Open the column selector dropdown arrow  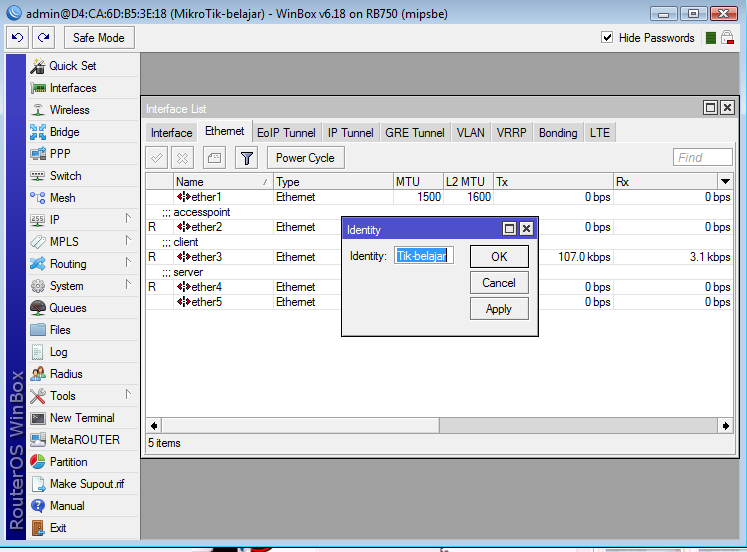click(725, 181)
